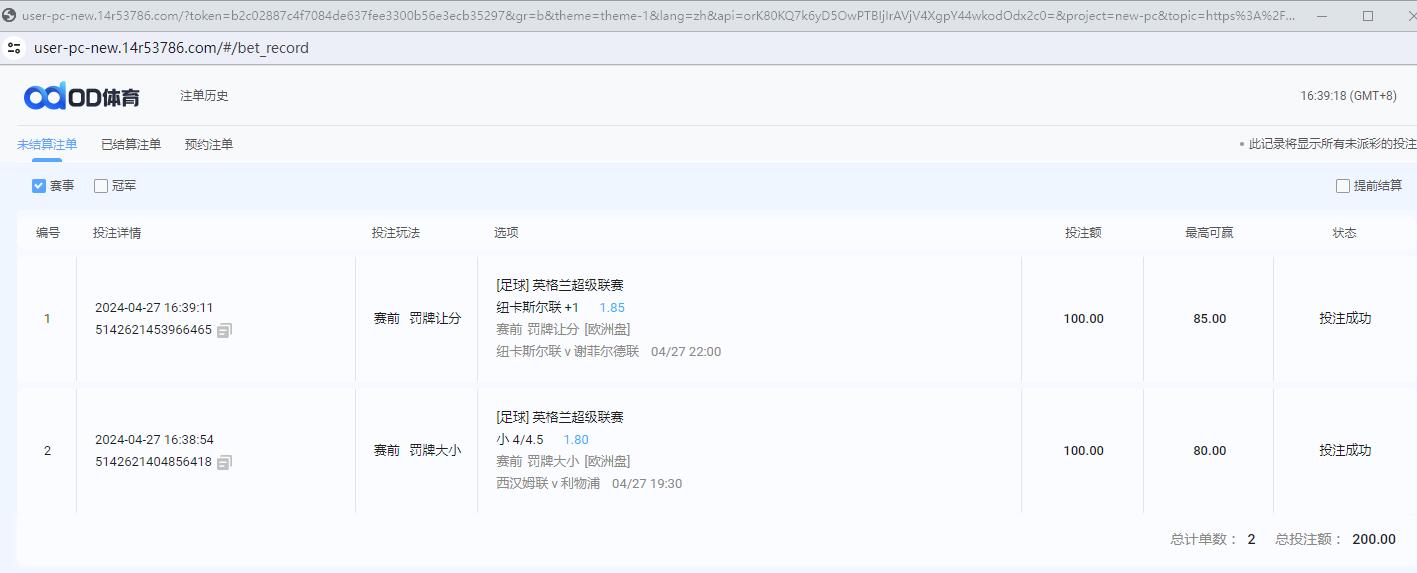The height and width of the screenshot is (573, 1417).
Task: Click 投注玩法 column header
Action: pos(396,233)
